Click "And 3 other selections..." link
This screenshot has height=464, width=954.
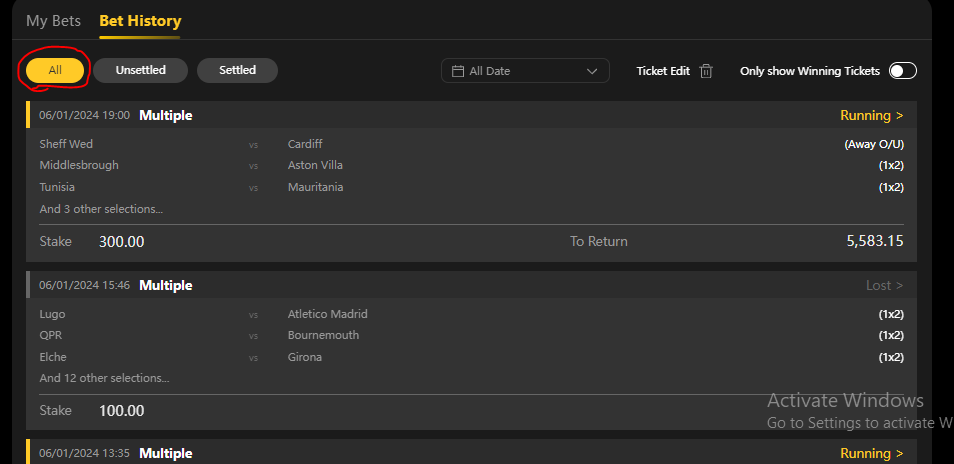(x=101, y=209)
